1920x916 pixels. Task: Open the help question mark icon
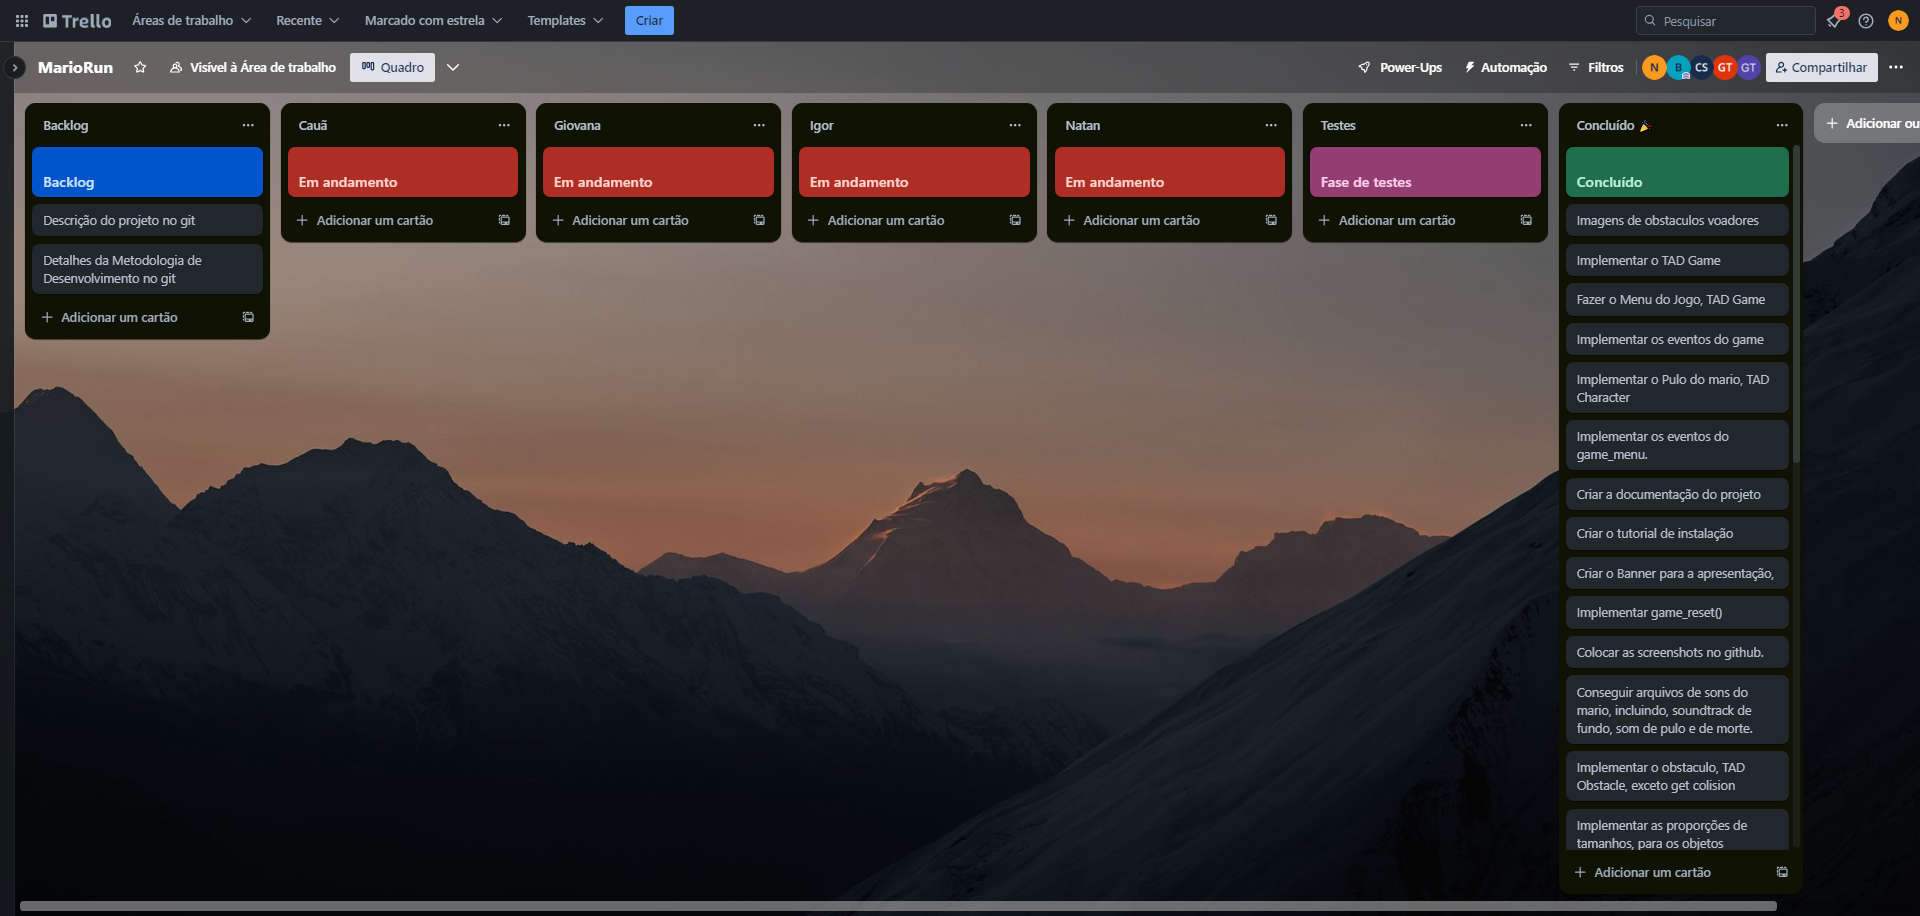[1866, 21]
